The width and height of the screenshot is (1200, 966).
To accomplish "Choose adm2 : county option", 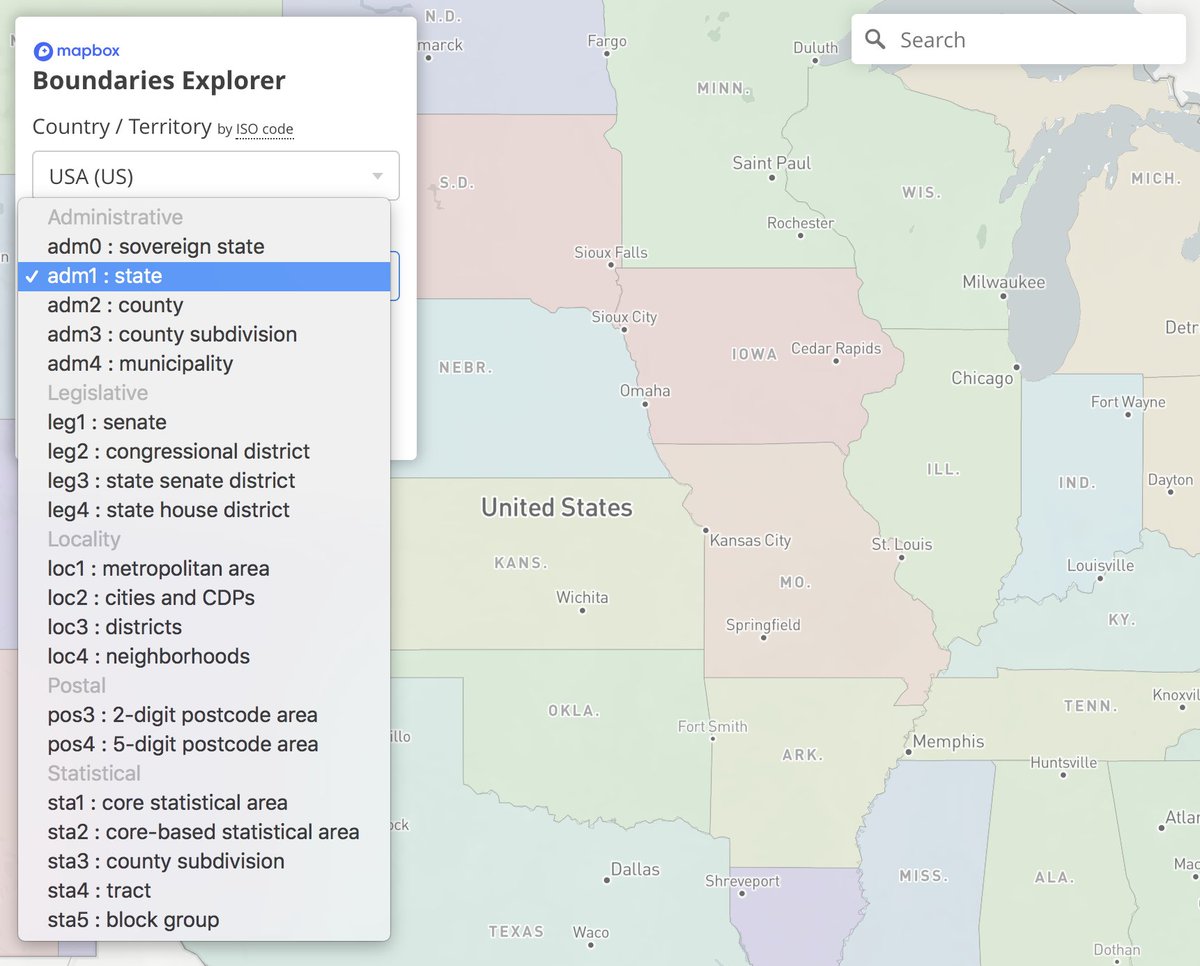I will [x=204, y=305].
